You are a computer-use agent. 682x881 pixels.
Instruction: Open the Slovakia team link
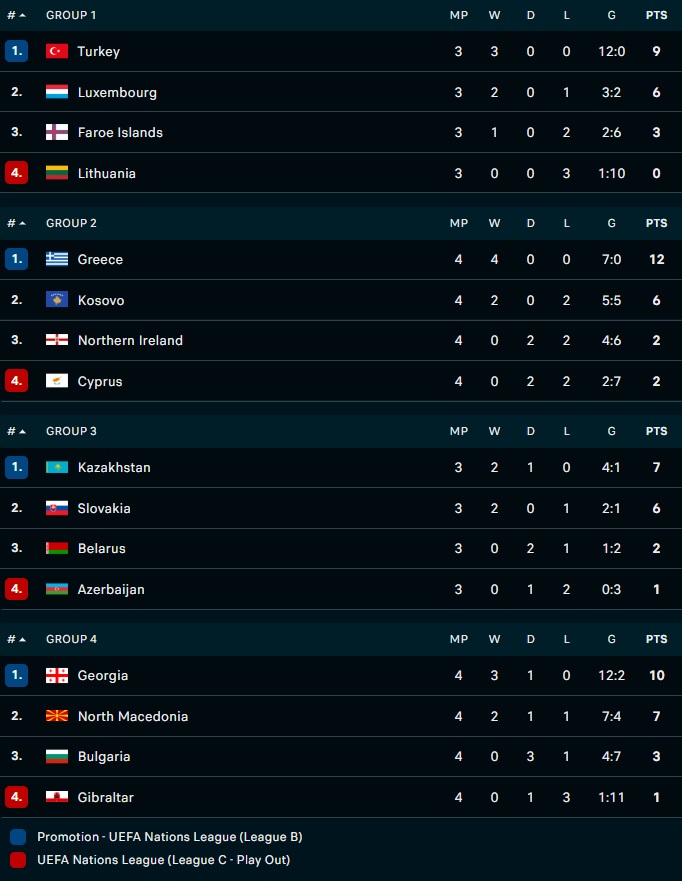pyautogui.click(x=104, y=508)
